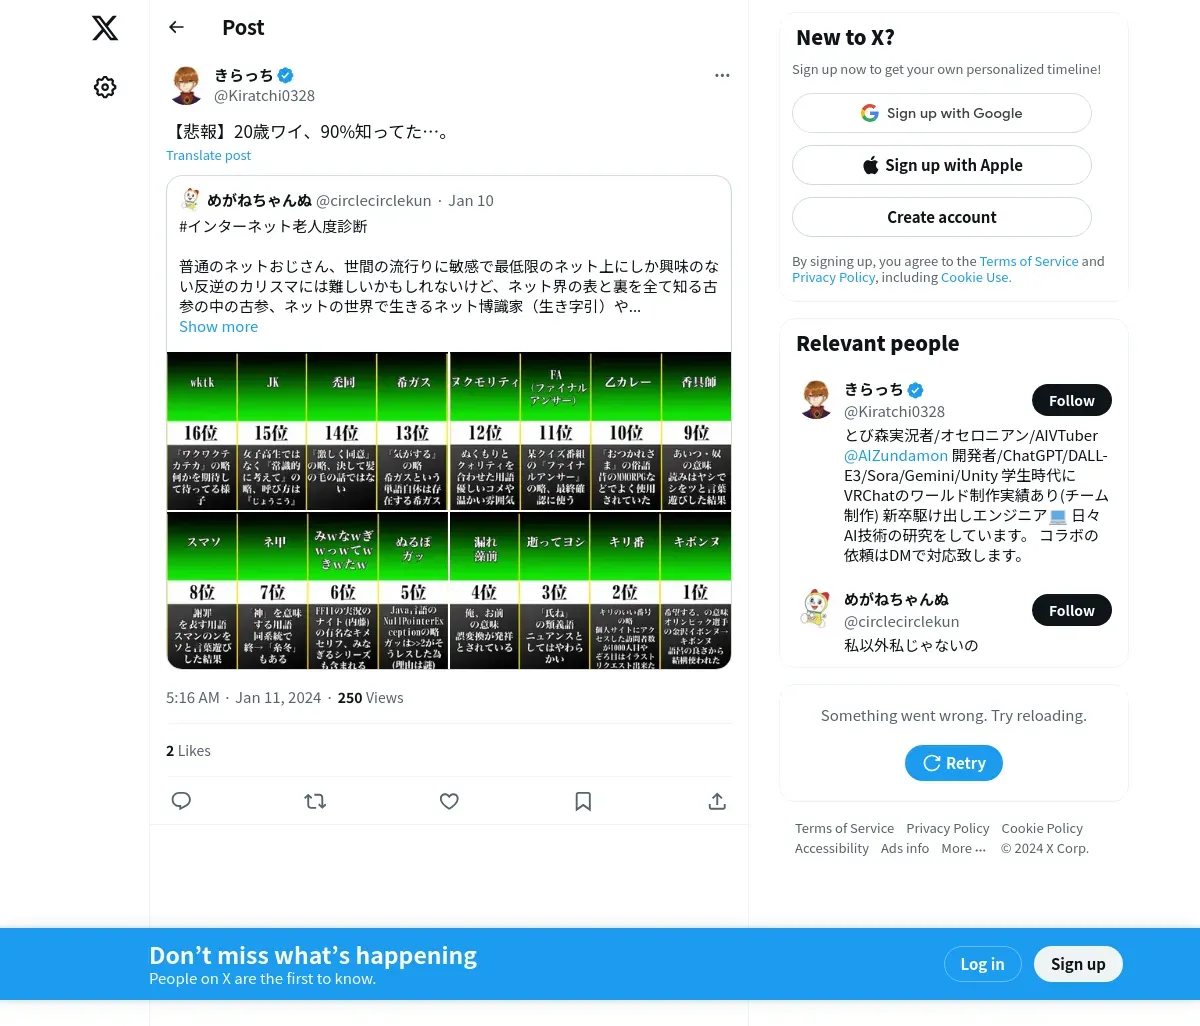Like the post with the heart icon
This screenshot has width=1200, height=1026.
pyautogui.click(x=449, y=801)
